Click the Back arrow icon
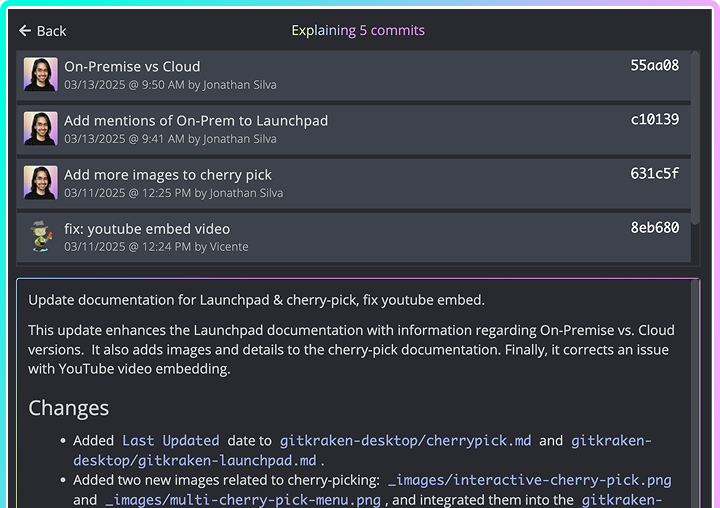Image resolution: width=720 pixels, height=508 pixels. [x=25, y=31]
